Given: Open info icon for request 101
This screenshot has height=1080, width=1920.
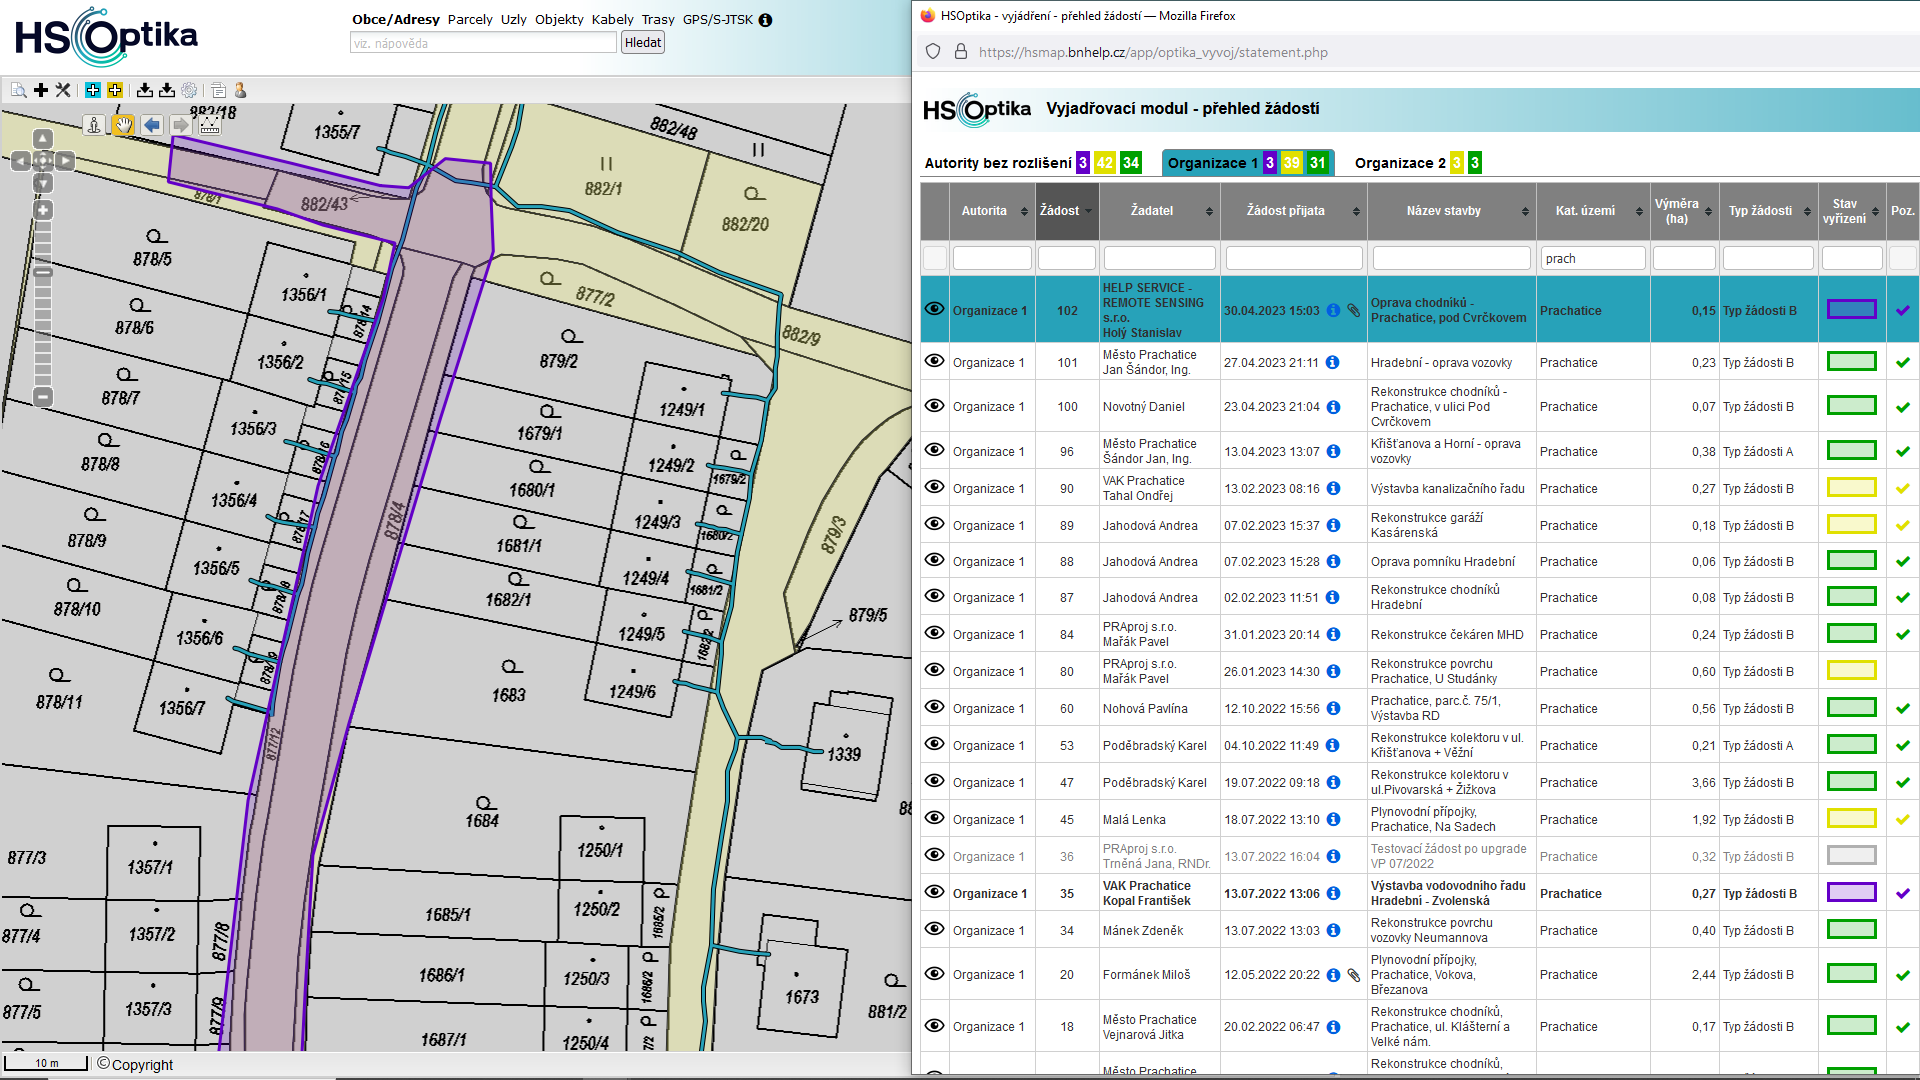Looking at the screenshot, I should (x=1333, y=363).
